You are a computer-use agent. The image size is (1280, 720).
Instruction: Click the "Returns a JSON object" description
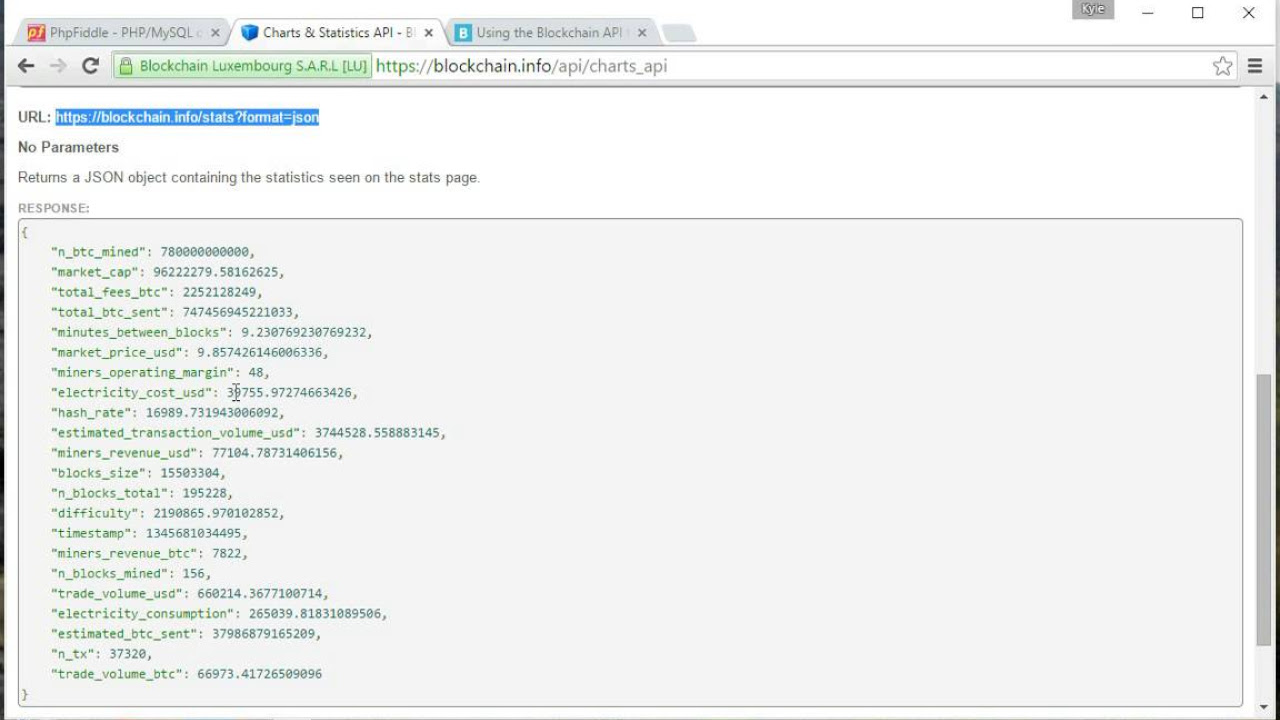pyautogui.click(x=249, y=177)
